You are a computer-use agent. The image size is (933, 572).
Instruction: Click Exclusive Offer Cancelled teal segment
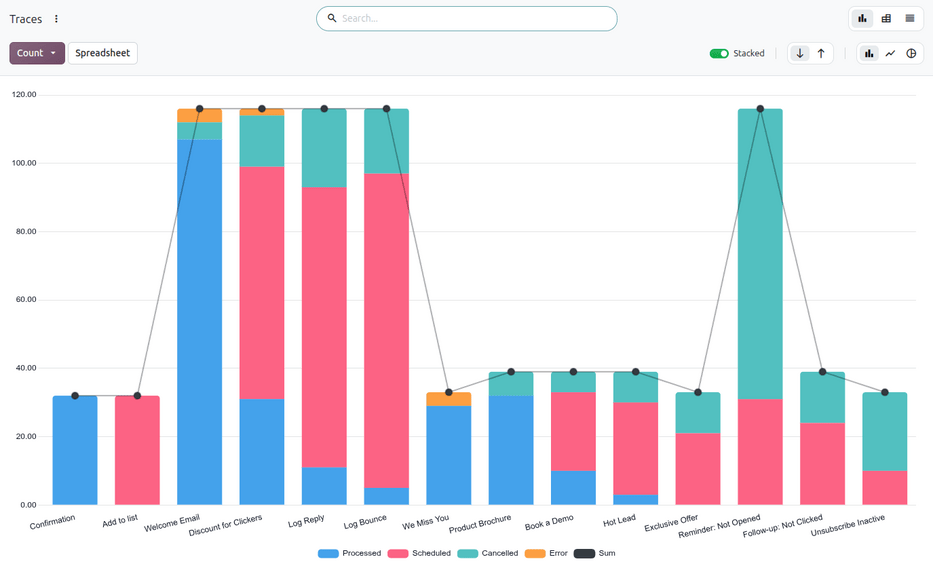pyautogui.click(x=698, y=412)
